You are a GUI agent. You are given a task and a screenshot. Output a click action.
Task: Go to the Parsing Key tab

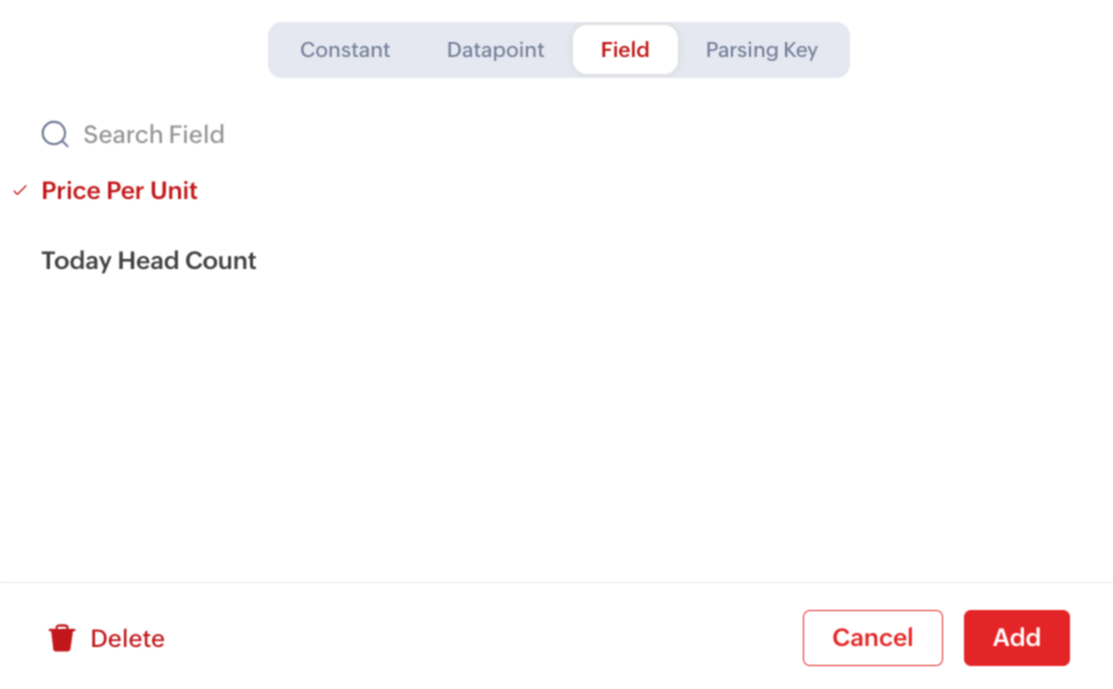click(x=761, y=50)
